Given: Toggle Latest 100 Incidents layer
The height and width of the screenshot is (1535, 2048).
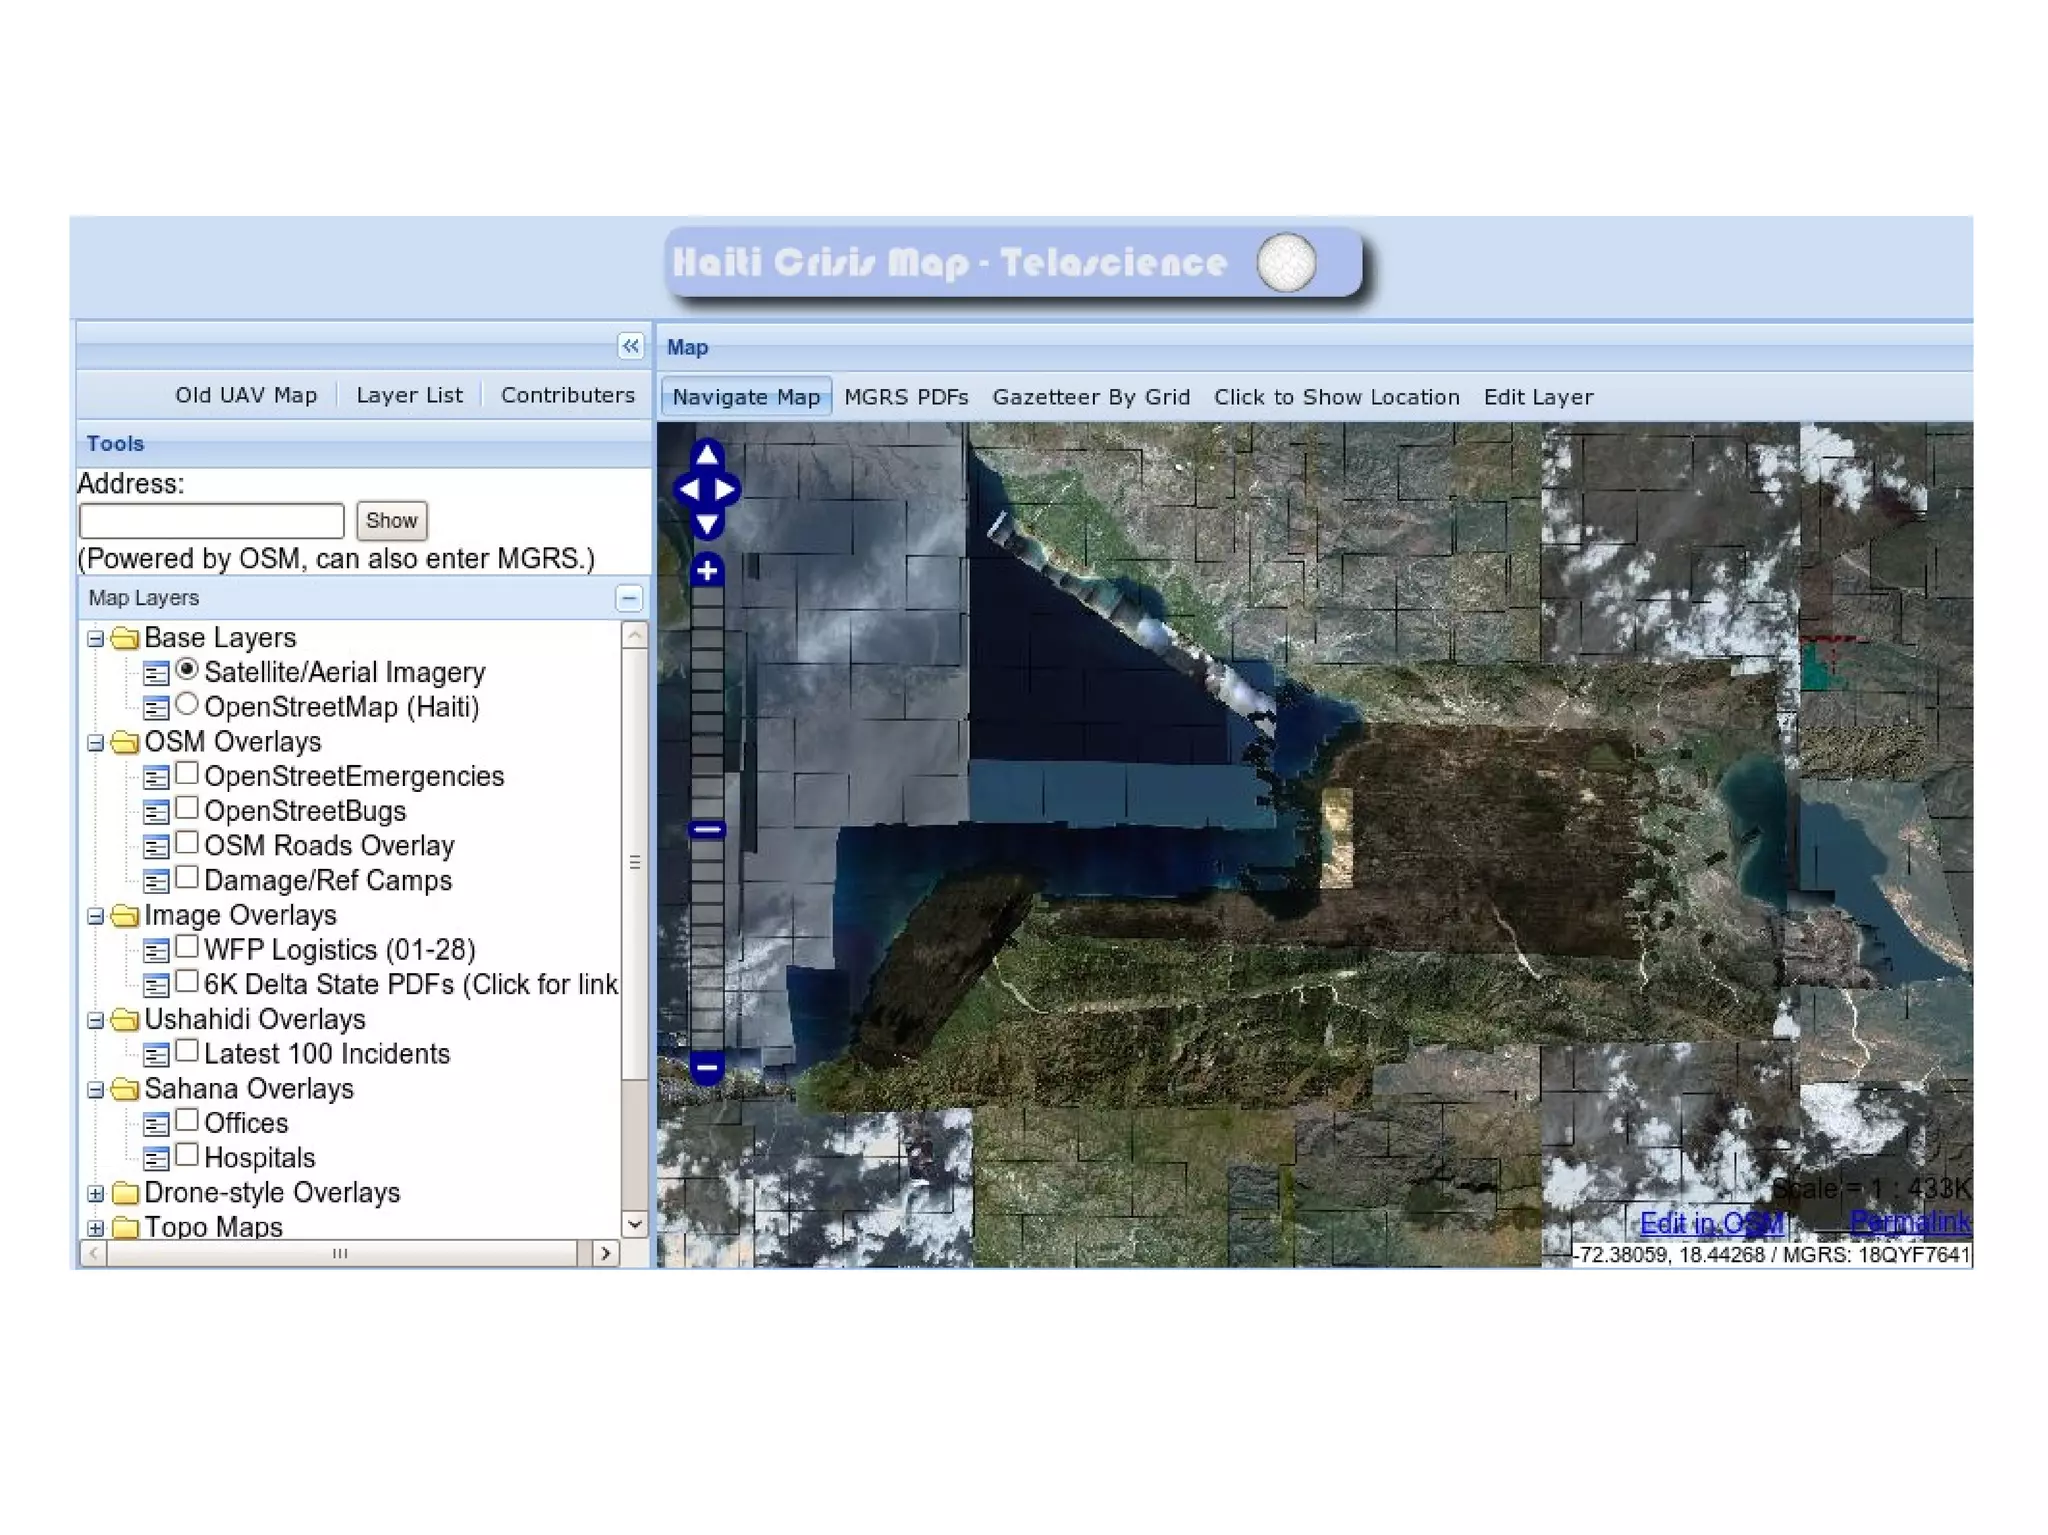Looking at the screenshot, I should pyautogui.click(x=187, y=1051).
